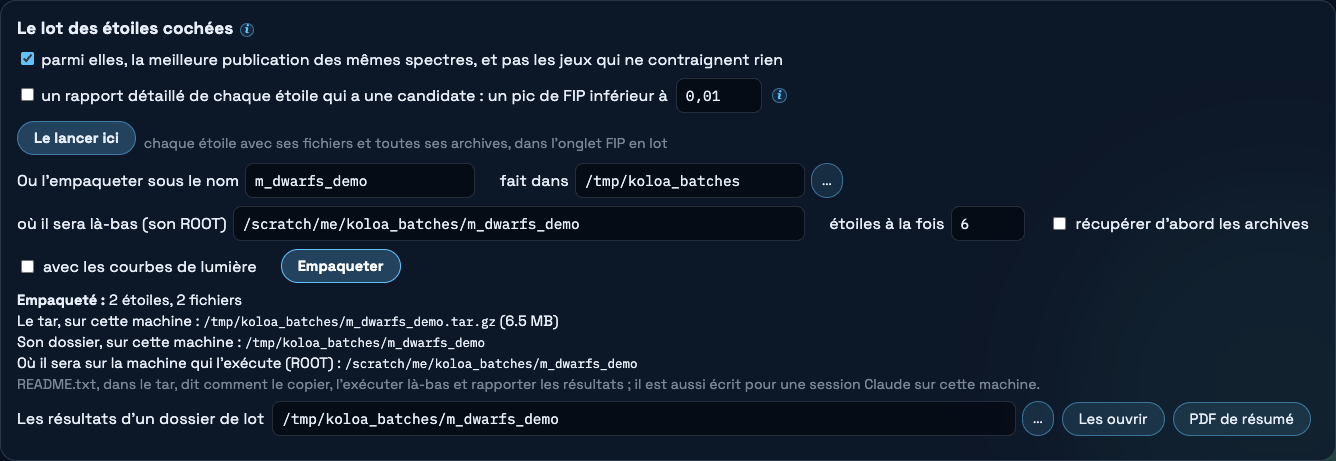Click the 'Le lancer ici' button

76,138
